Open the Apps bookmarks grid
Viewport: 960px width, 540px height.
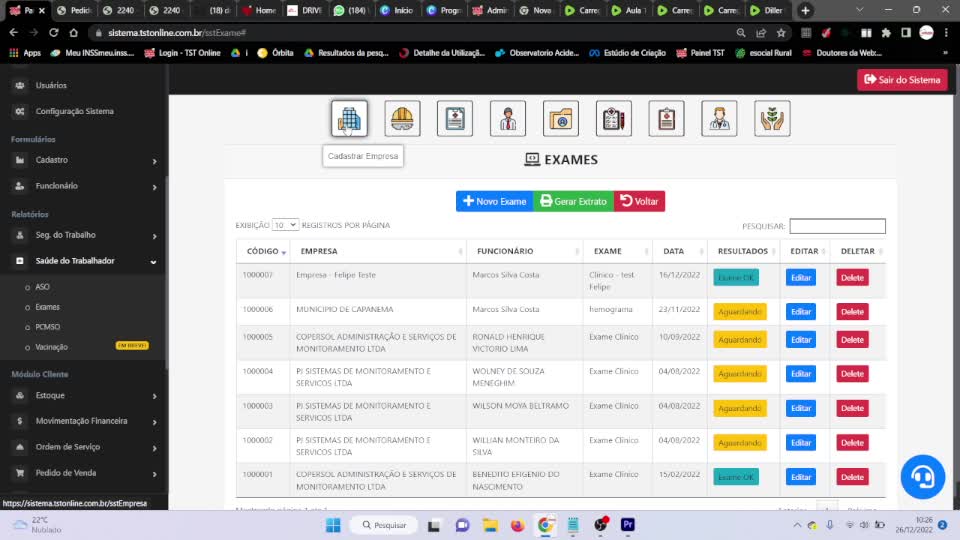tap(25, 53)
